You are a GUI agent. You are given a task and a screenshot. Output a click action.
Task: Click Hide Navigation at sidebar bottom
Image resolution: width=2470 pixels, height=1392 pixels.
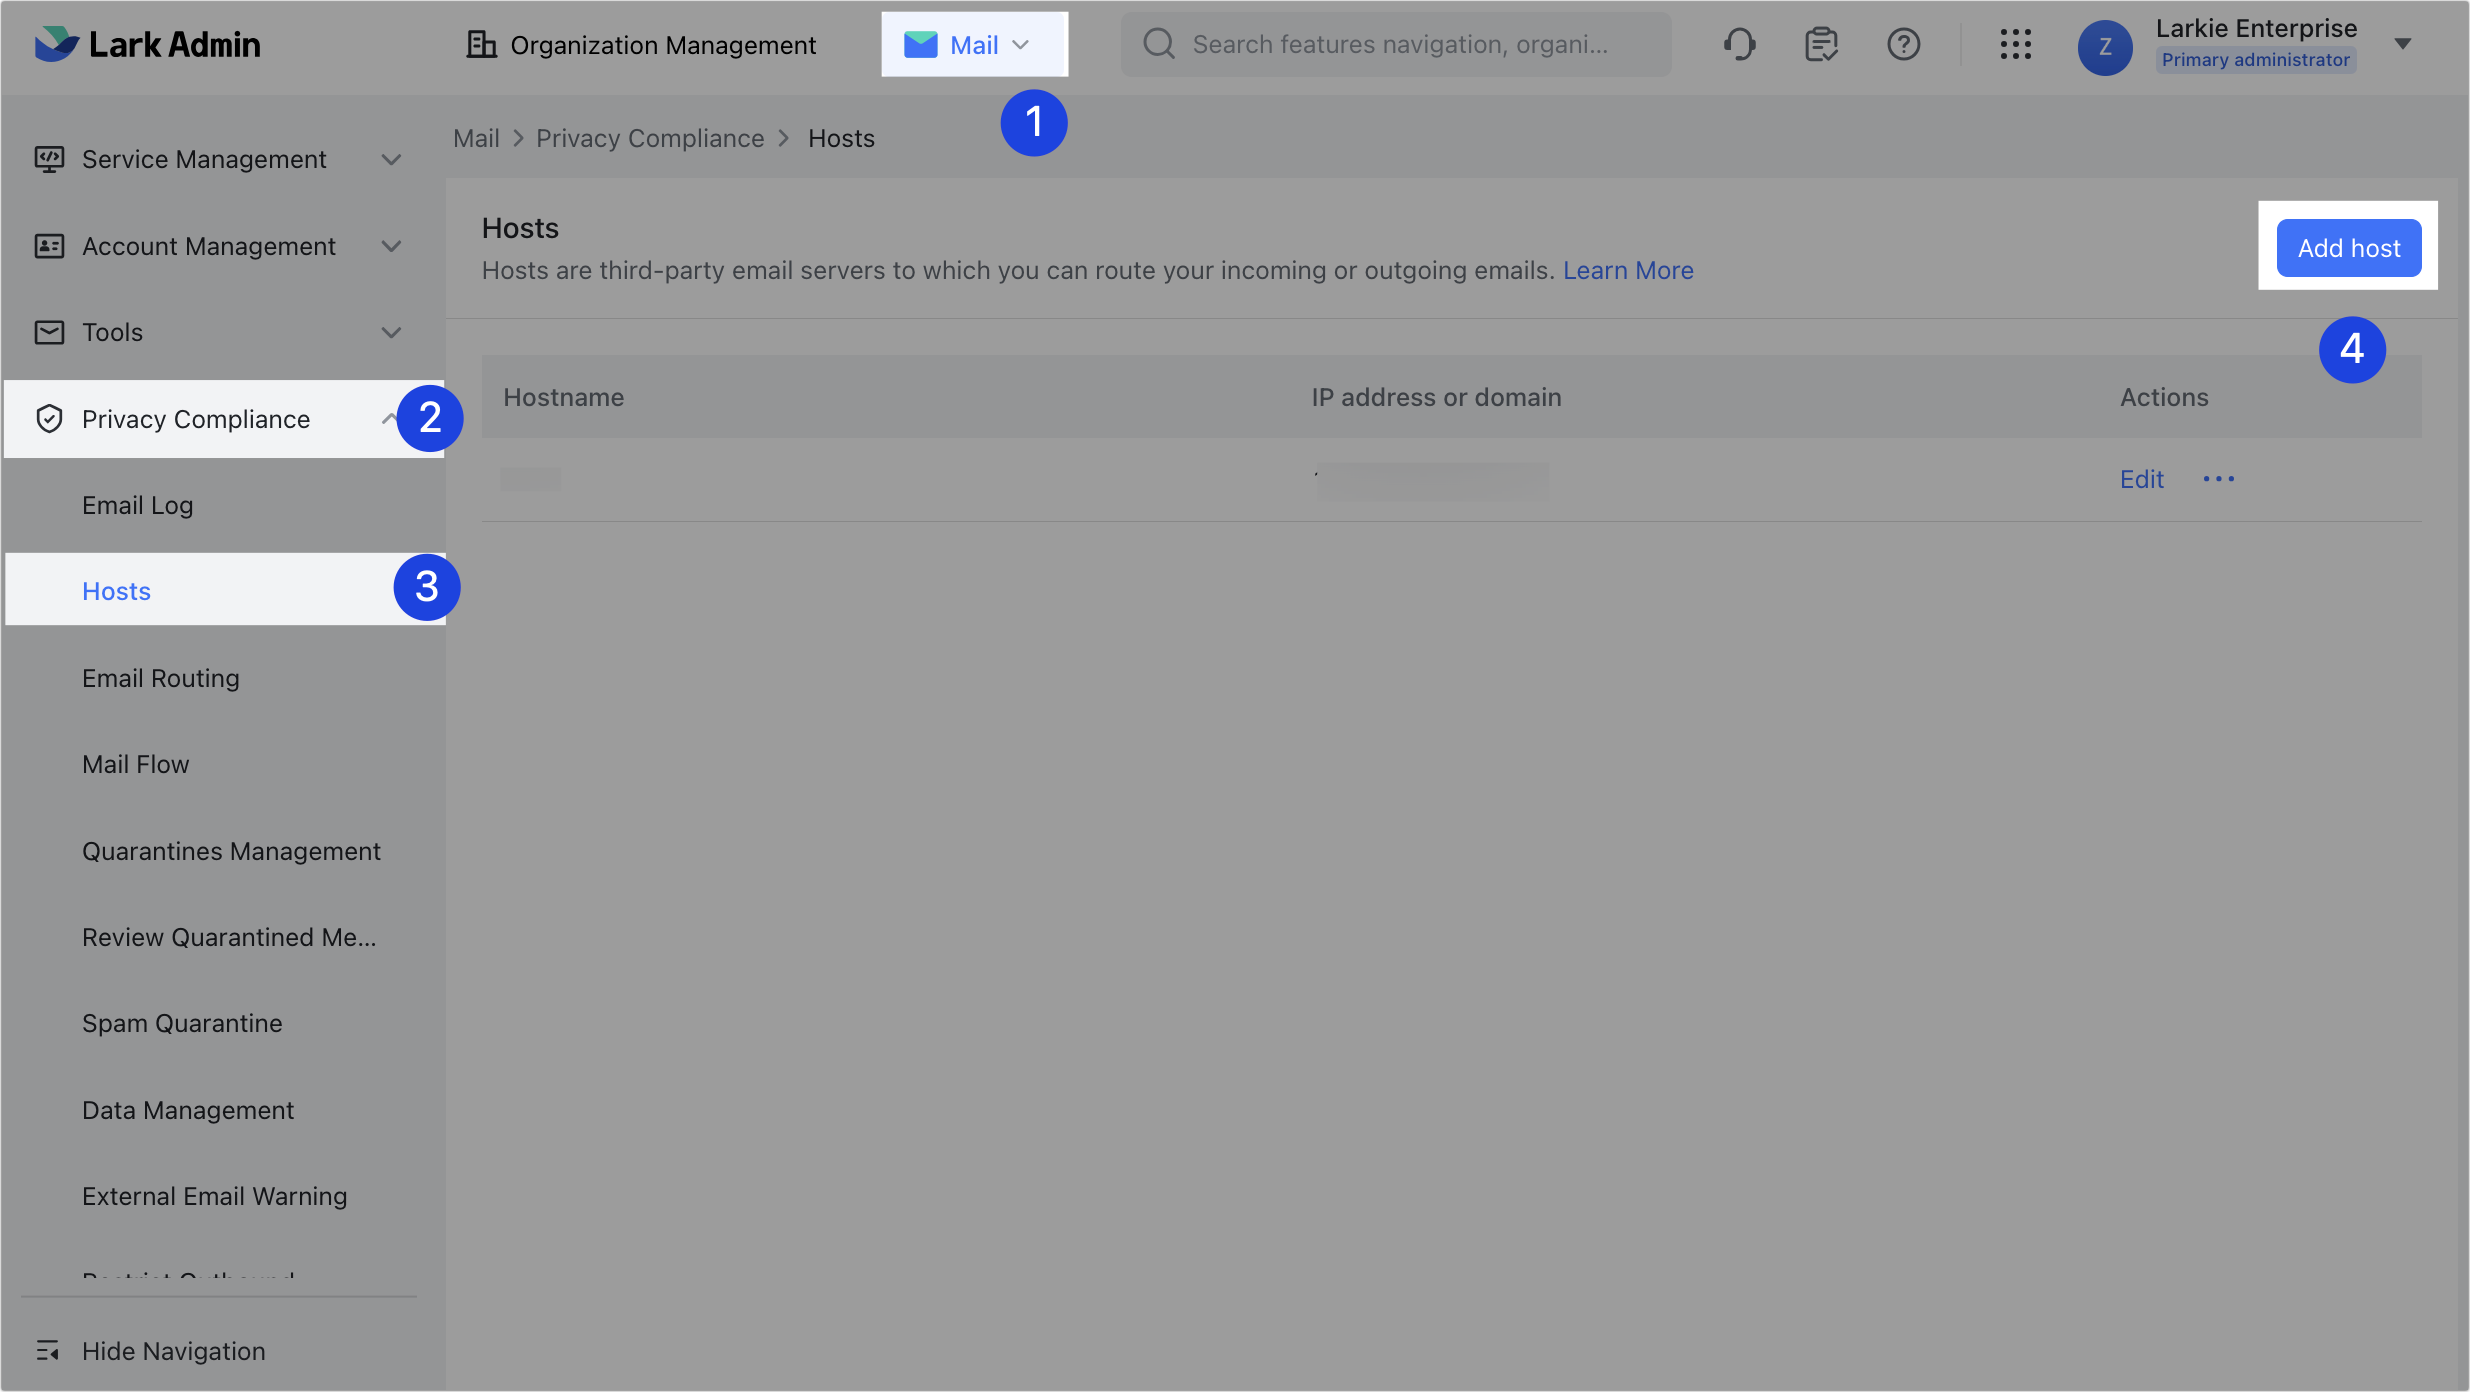173,1351
